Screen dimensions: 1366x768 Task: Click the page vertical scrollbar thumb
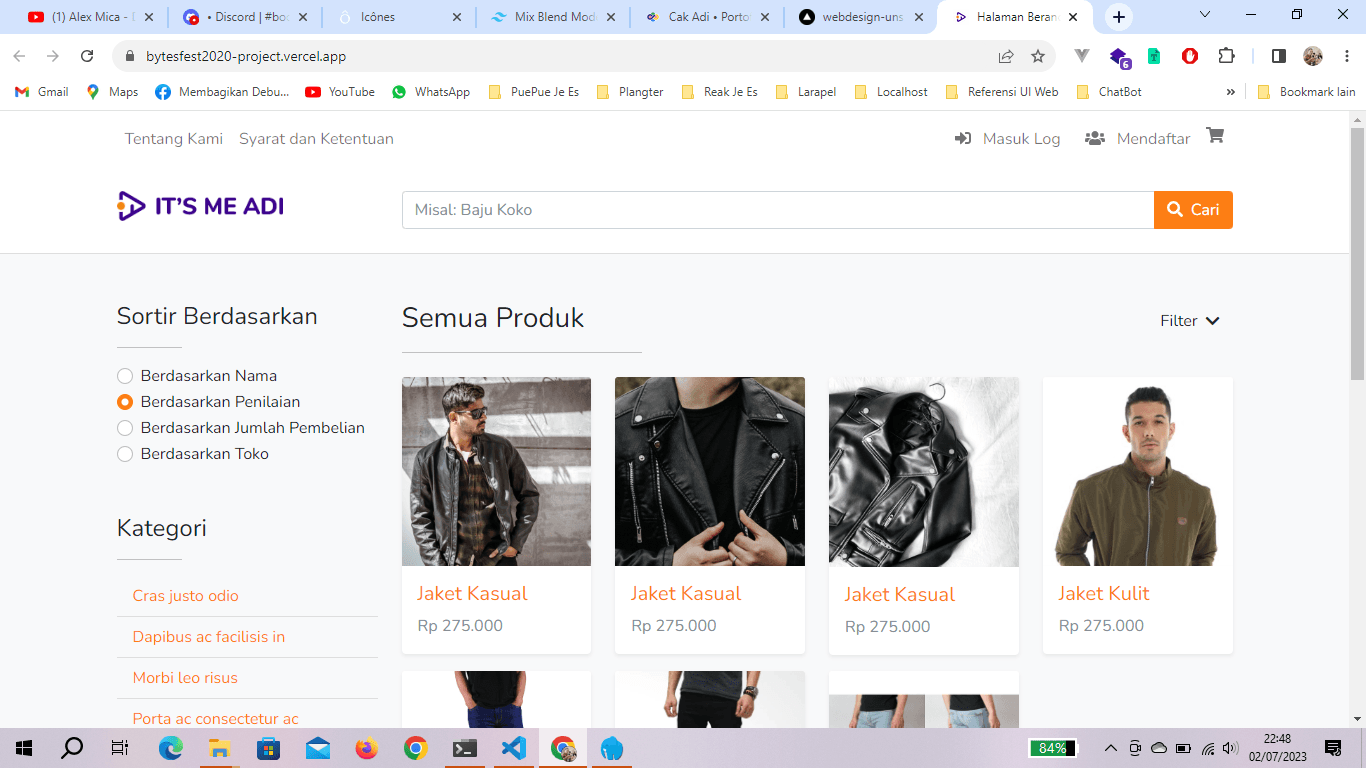(x=1357, y=253)
